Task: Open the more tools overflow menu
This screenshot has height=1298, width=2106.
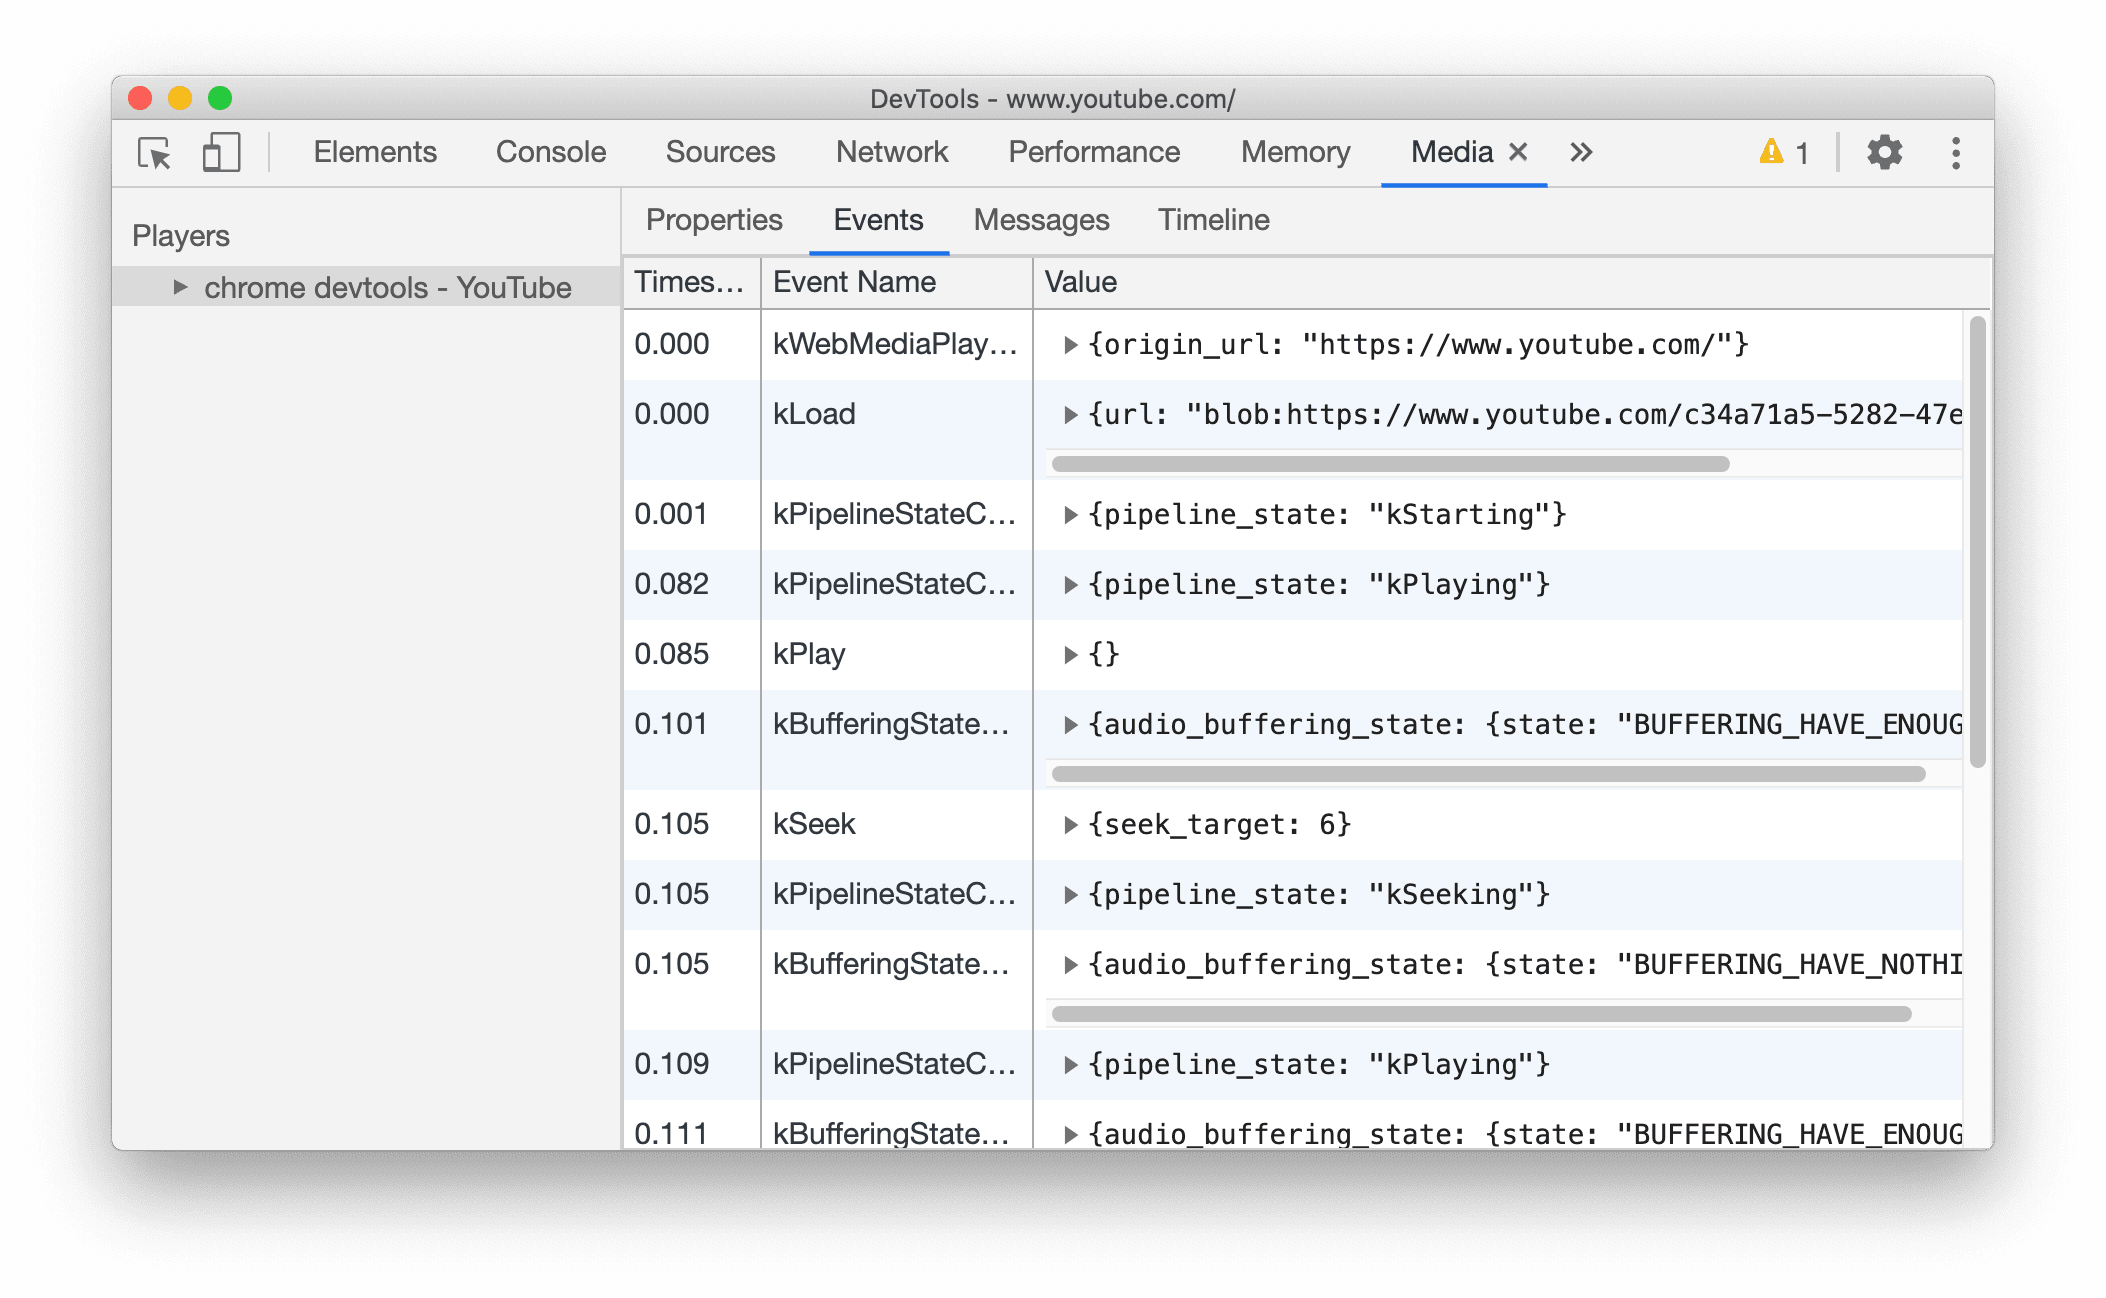Action: click(x=1583, y=150)
